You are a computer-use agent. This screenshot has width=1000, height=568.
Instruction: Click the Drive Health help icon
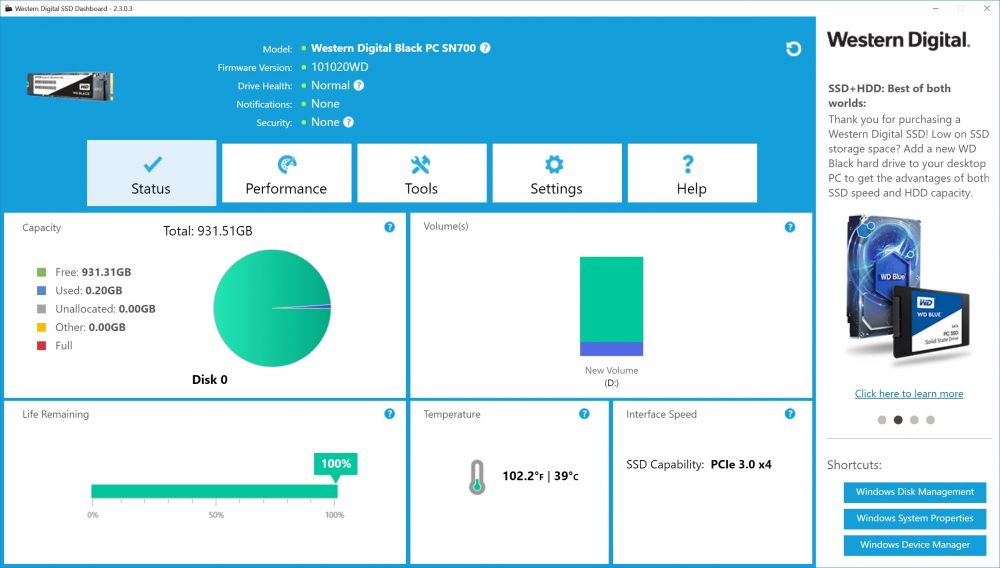[359, 85]
